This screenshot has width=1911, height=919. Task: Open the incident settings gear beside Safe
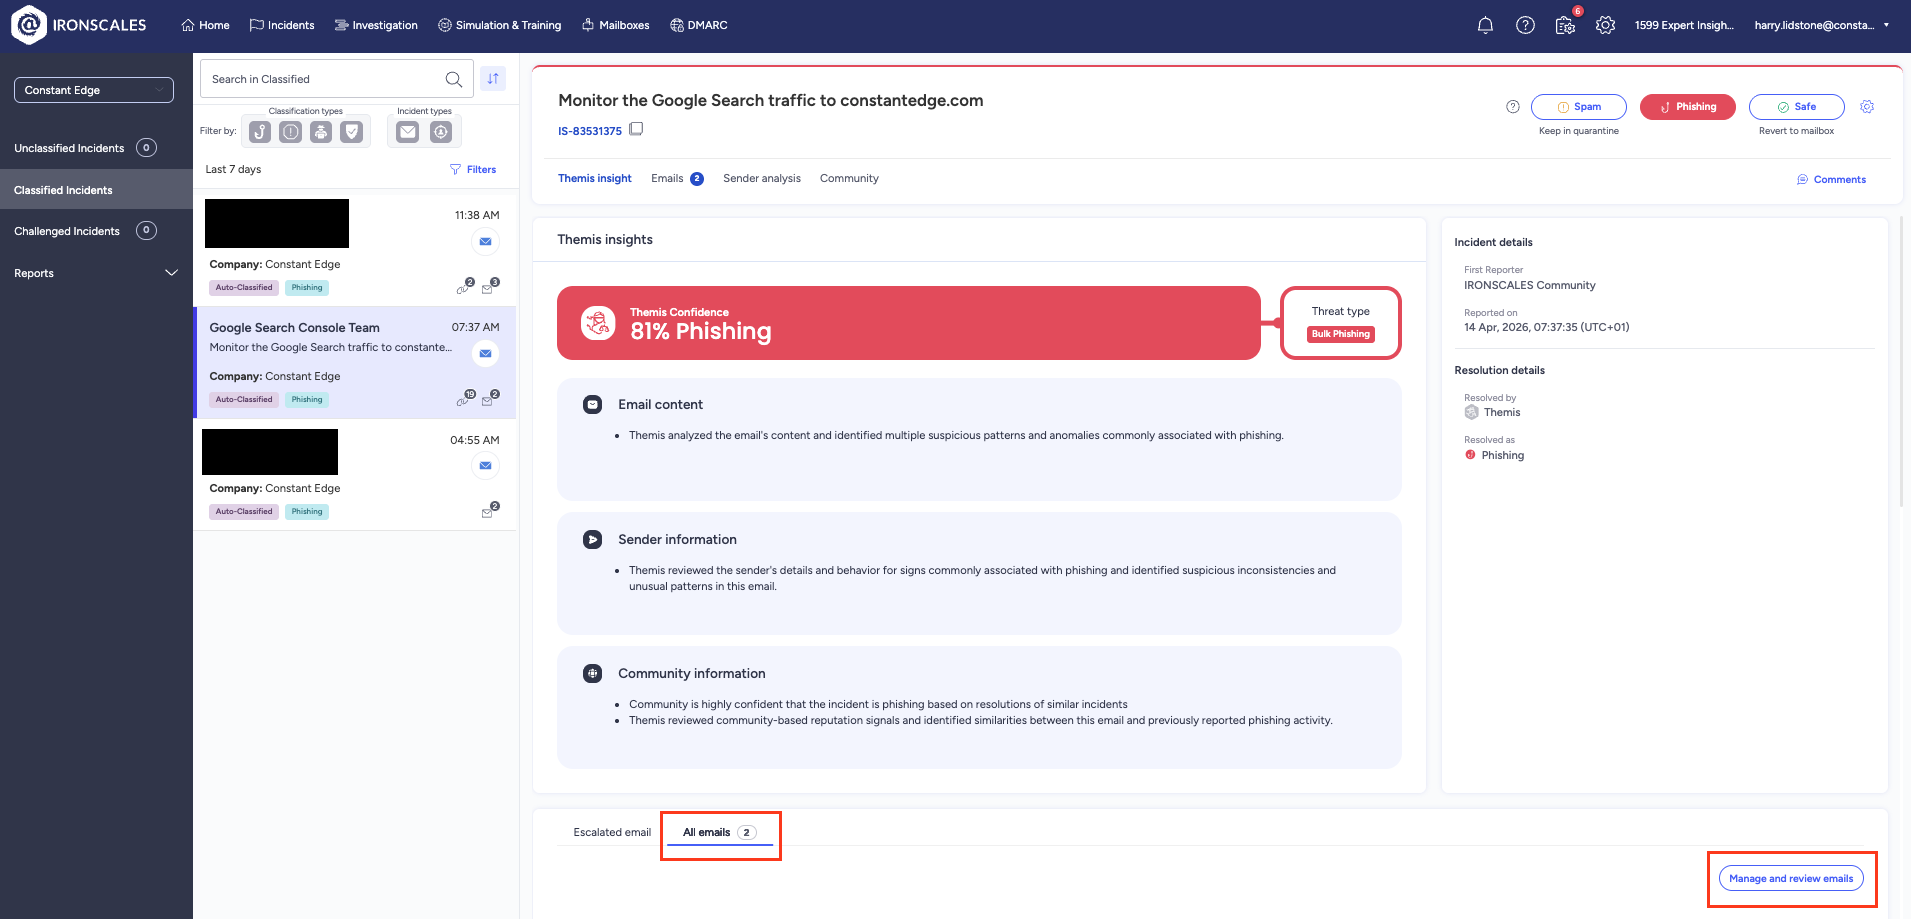[x=1867, y=107]
